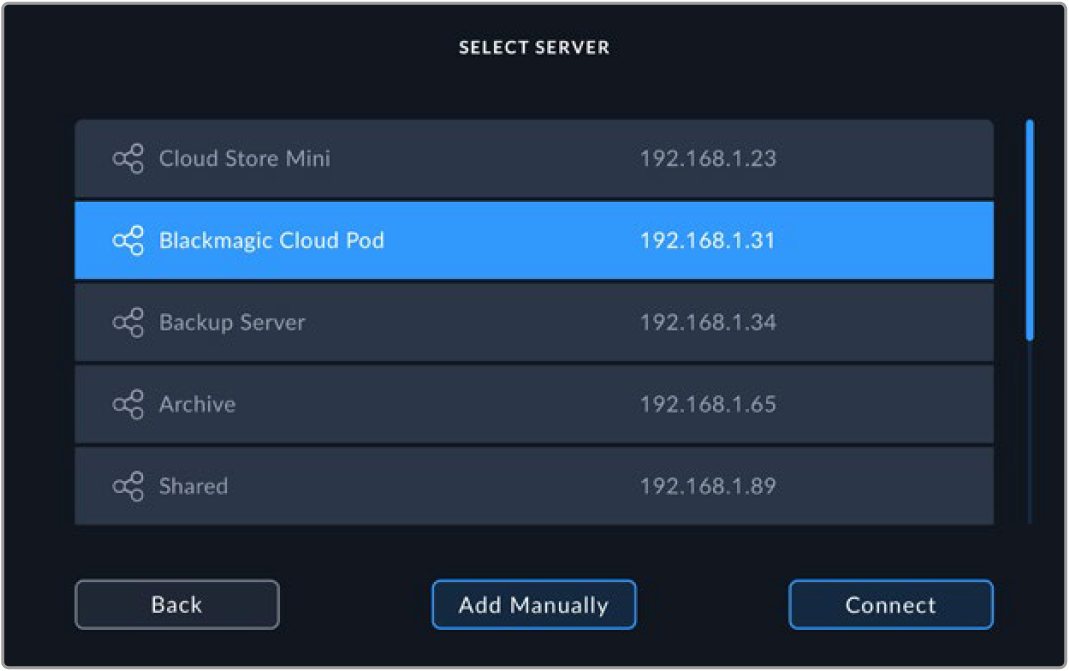Image resolution: width=1069 pixels, height=671 pixels.
Task: Click the share icon beside Archive
Action: 128,404
